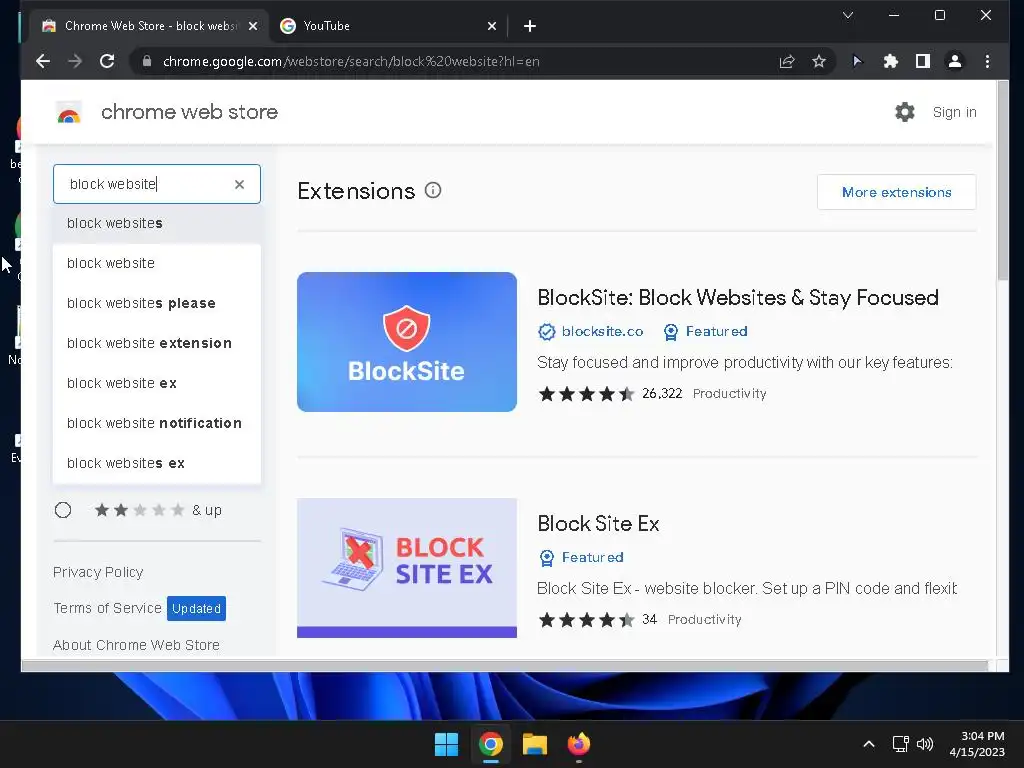Click Productivity category under BlockSite
Screen dimensions: 1024x768
(x=729, y=393)
